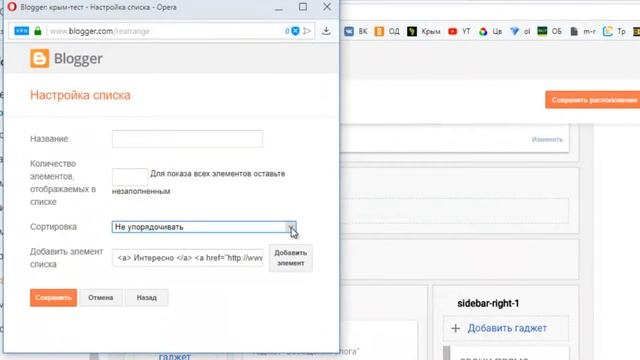The height and width of the screenshot is (360, 640).
Task: Click the Отмена button
Action: 101,298
